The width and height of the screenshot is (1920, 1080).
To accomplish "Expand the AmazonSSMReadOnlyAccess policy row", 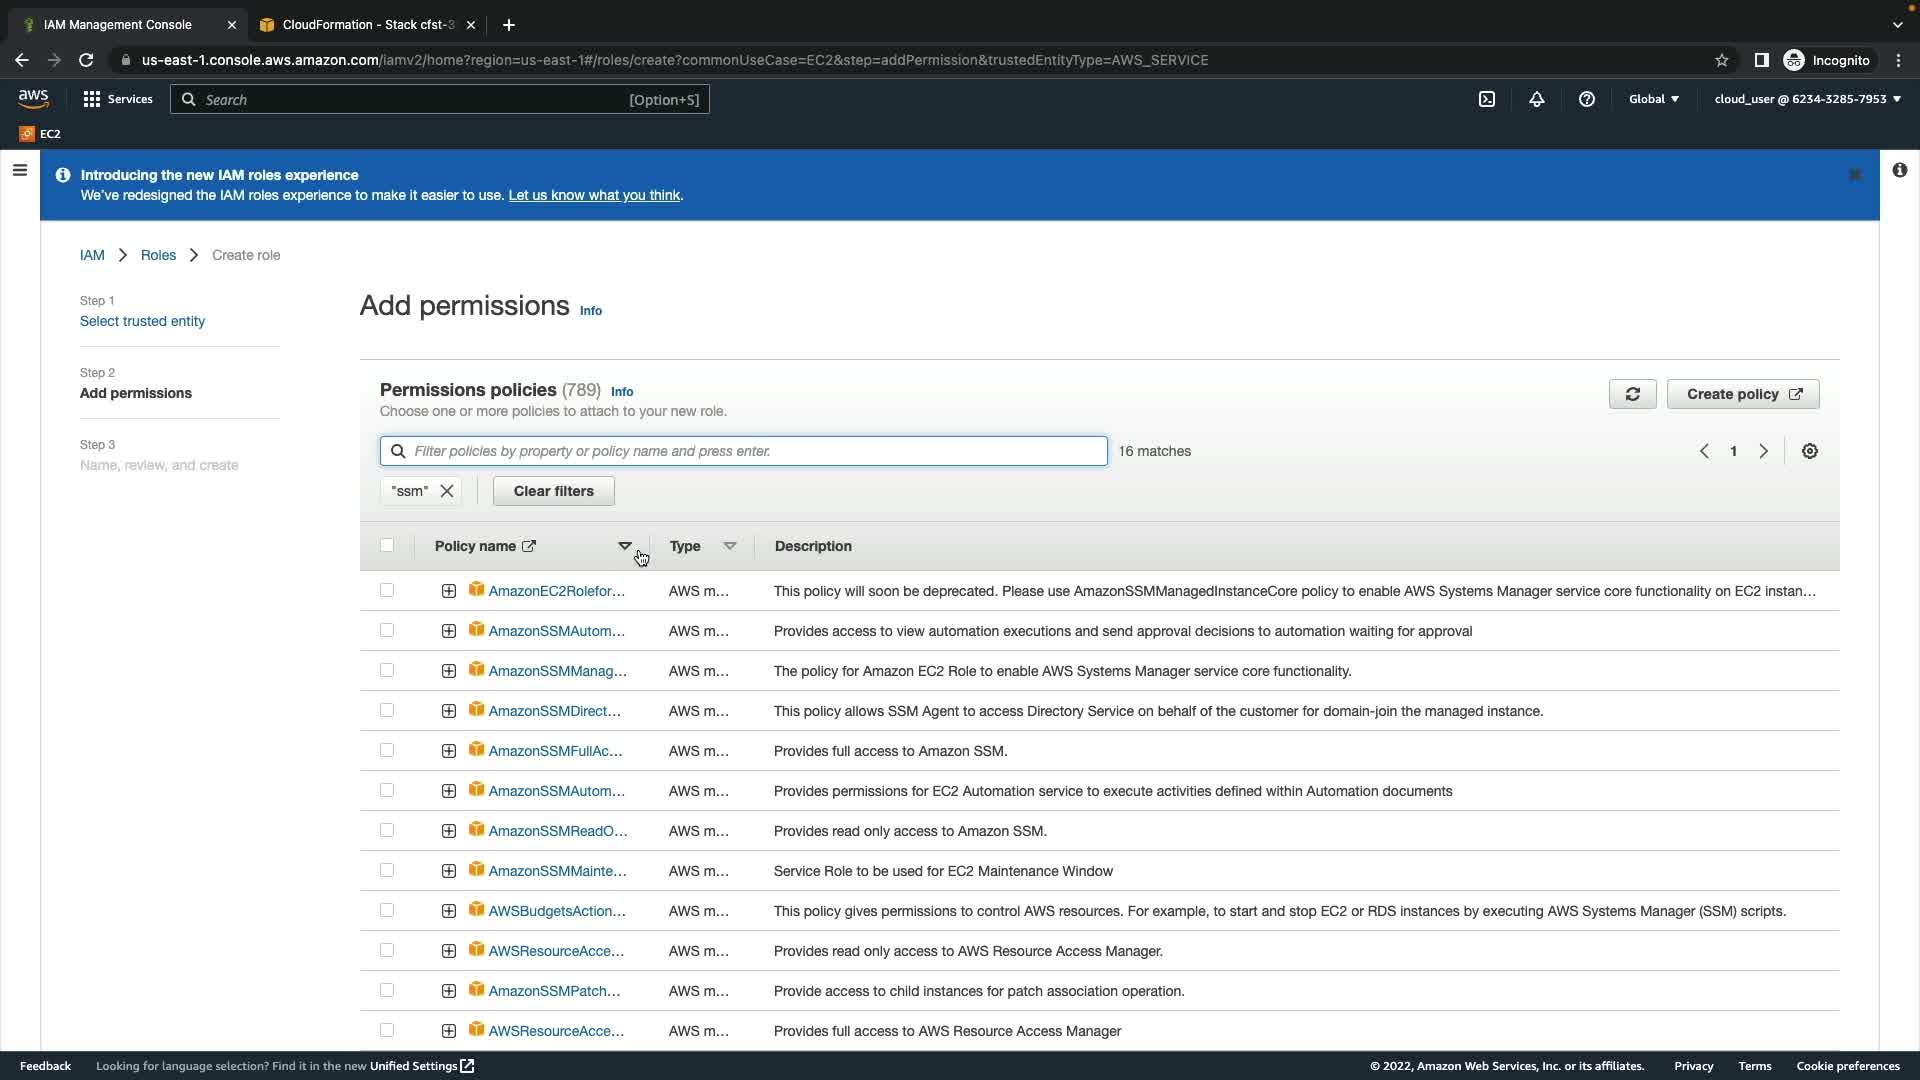I will 449,831.
